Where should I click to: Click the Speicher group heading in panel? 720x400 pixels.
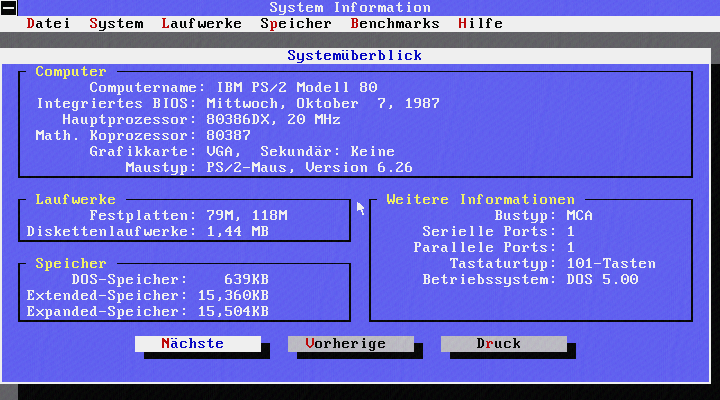coord(71,264)
